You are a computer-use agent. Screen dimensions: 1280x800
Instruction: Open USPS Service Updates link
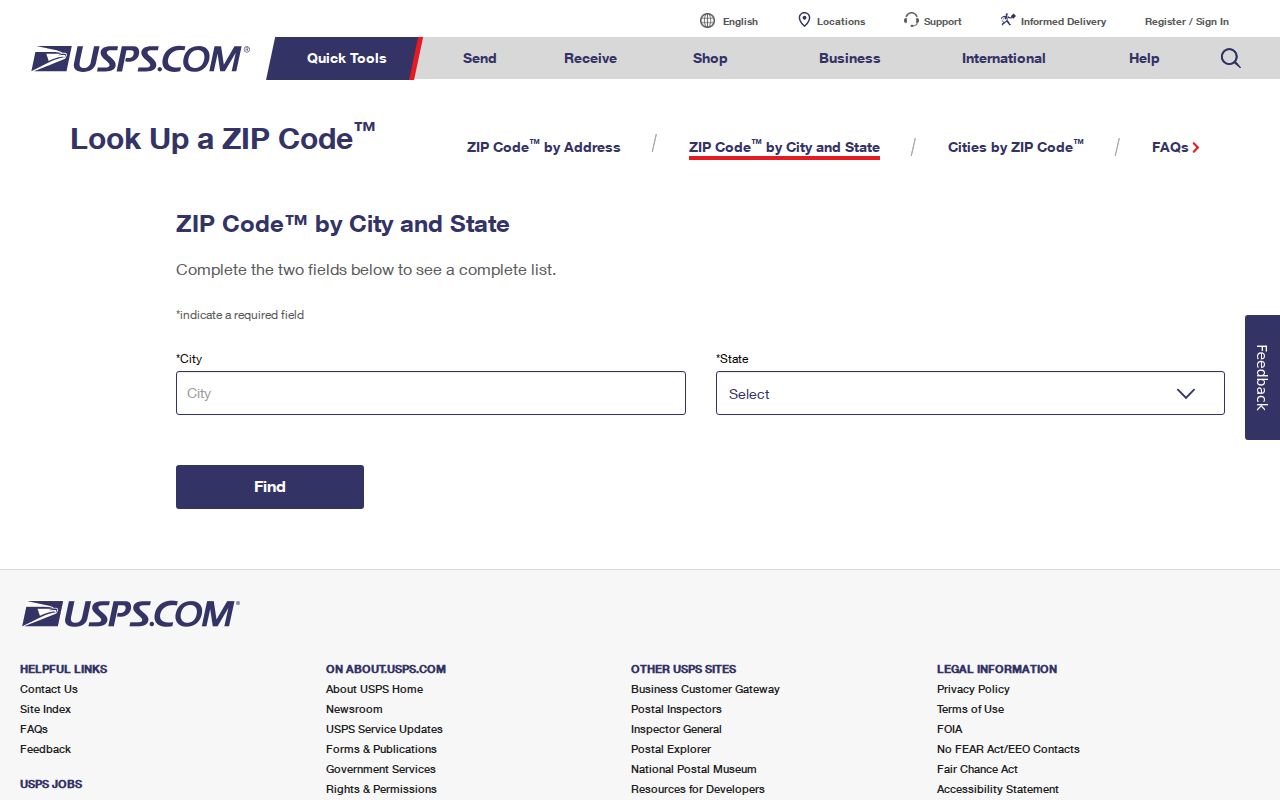[x=384, y=729]
